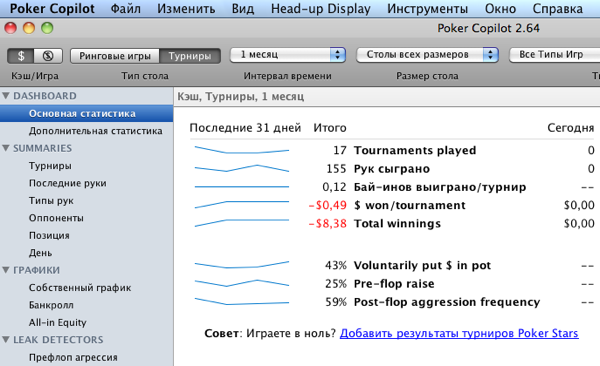Open the Head-up Display menu
This screenshot has height=366, width=600.
[321, 8]
